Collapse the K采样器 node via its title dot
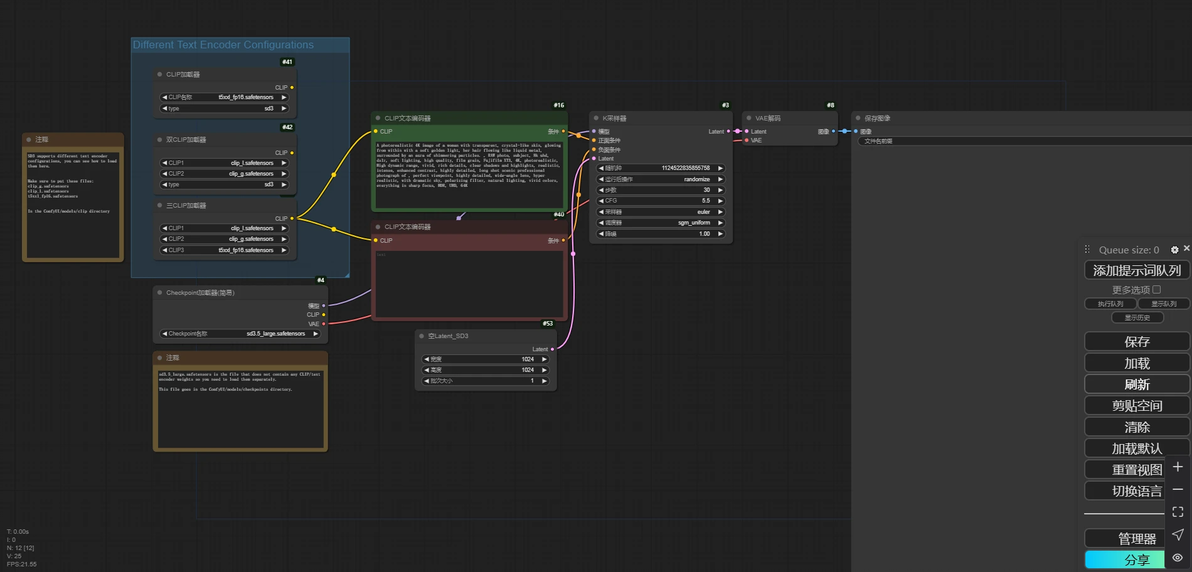The width and height of the screenshot is (1192, 572). pyautogui.click(x=594, y=118)
